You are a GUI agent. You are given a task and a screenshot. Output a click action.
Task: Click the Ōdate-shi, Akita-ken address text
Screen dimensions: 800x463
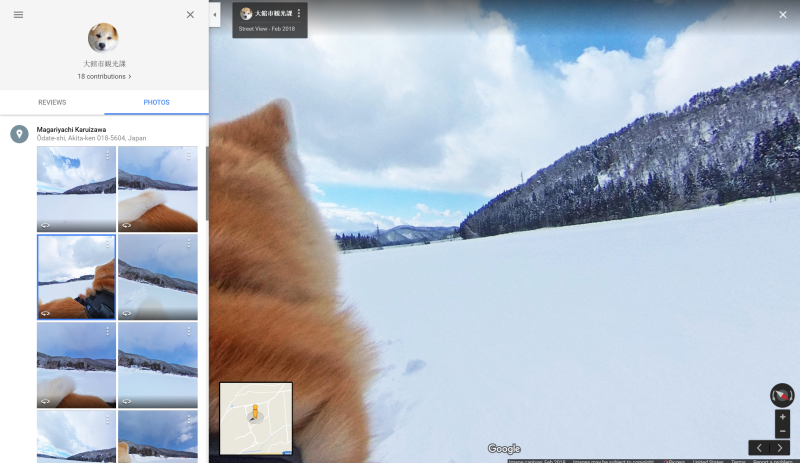point(91,138)
